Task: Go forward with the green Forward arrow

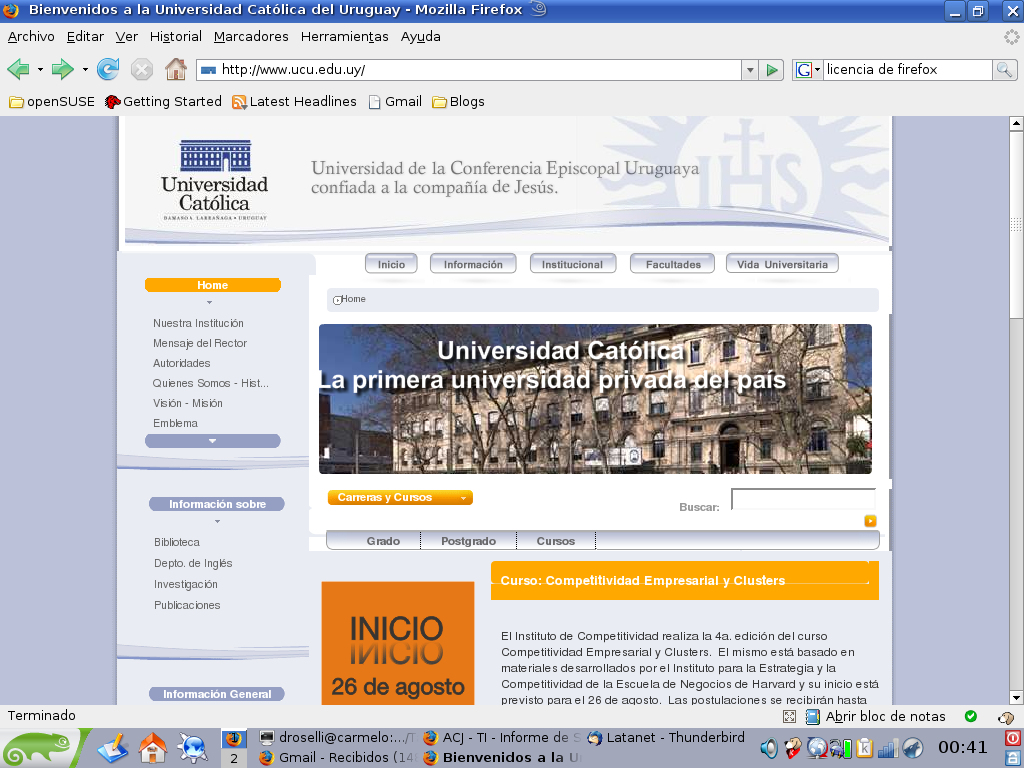Action: click(x=63, y=69)
